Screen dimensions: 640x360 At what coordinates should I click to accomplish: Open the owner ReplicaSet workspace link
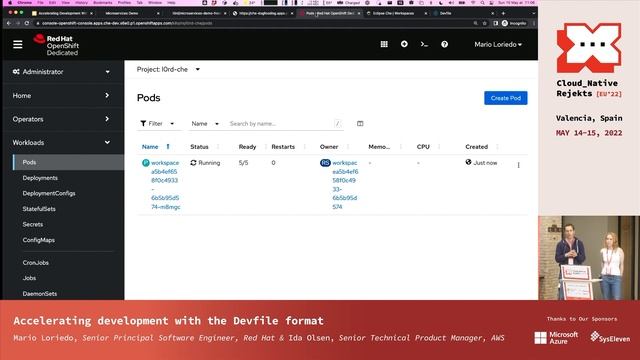345,185
